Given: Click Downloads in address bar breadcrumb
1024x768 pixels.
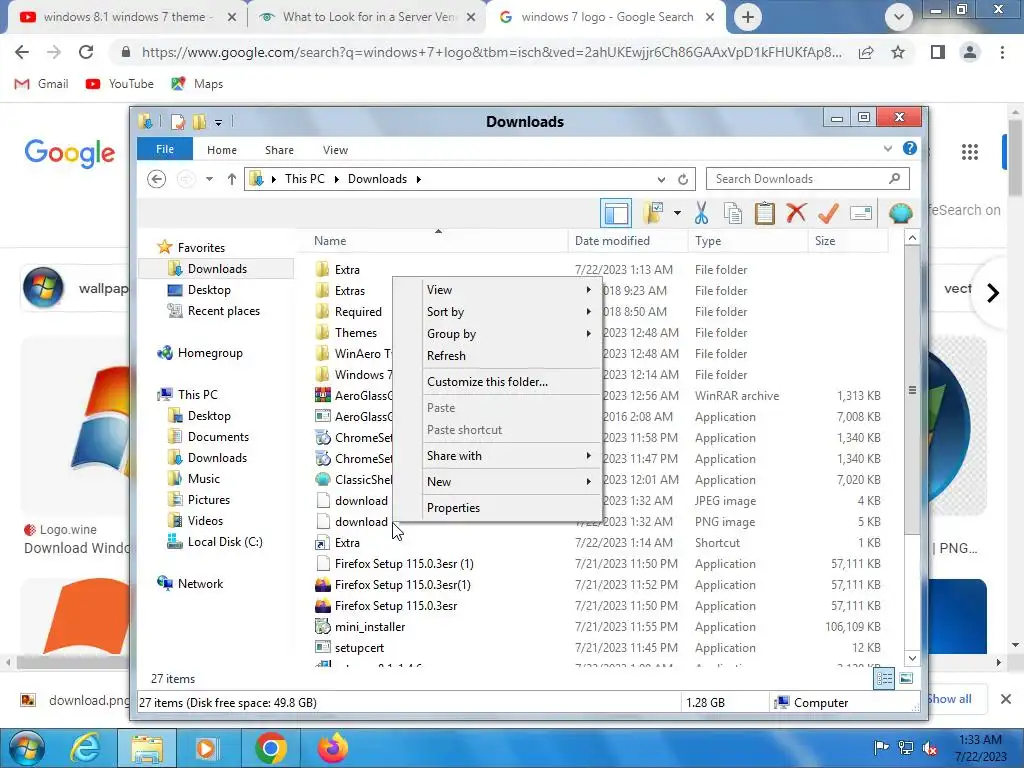Looking at the screenshot, I should coord(377,179).
